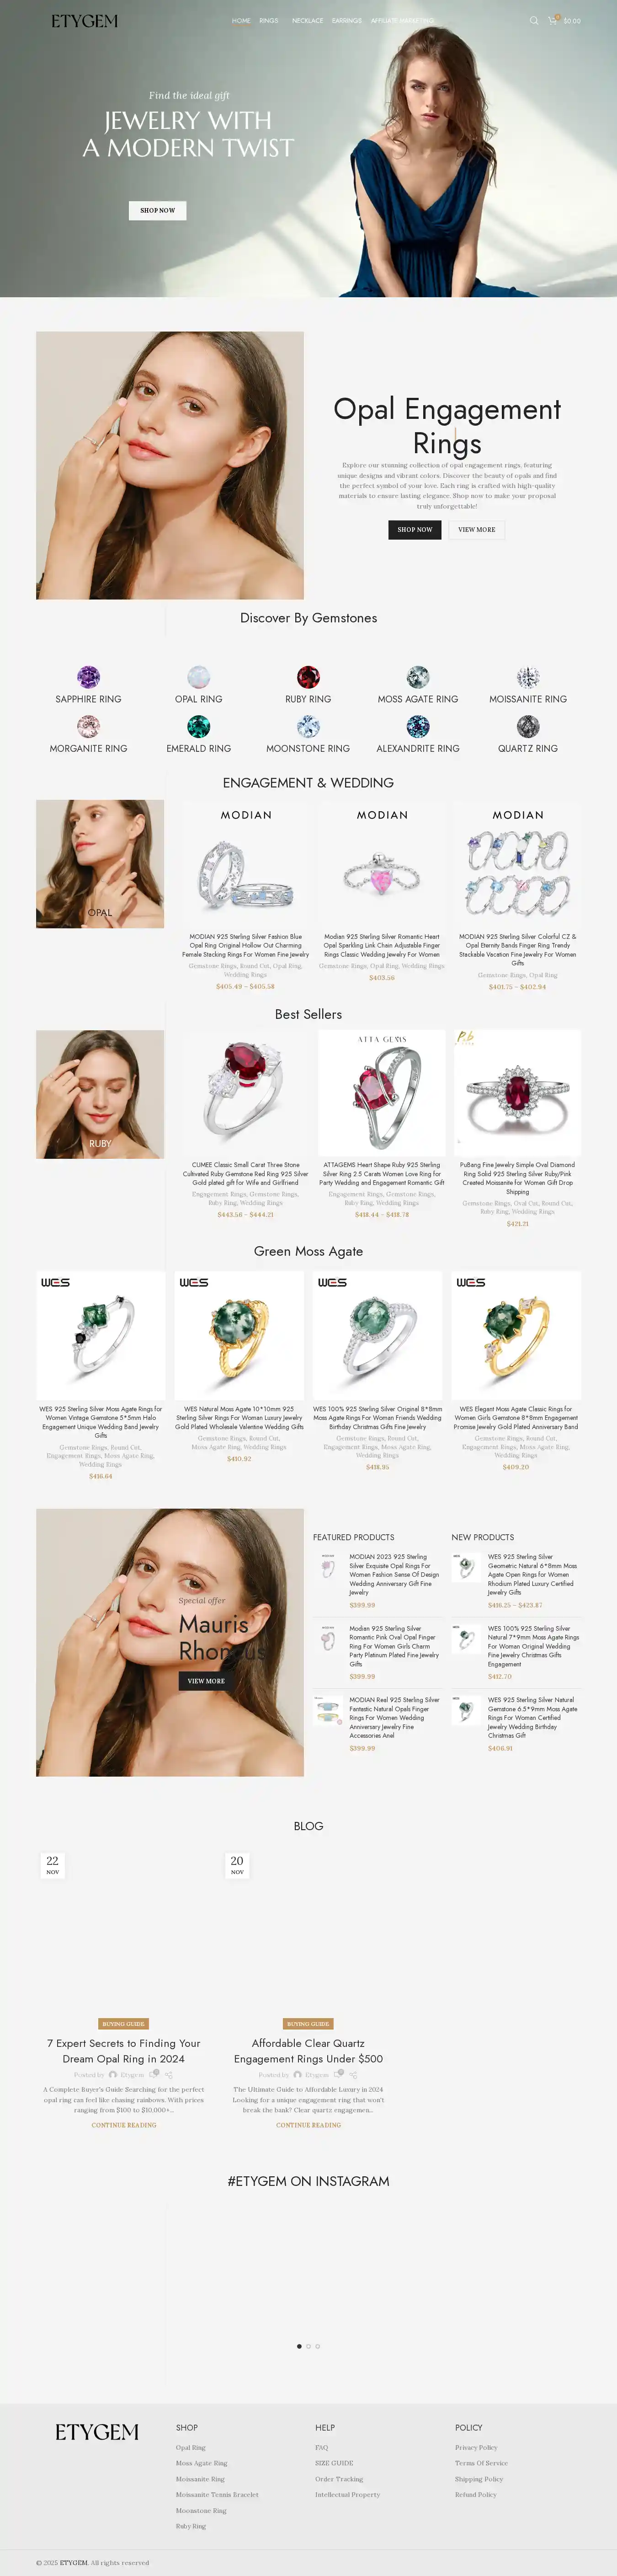The width and height of the screenshot is (617, 2576).
Task: Choose the Ruby Ring gemstone icon
Action: pyautogui.click(x=308, y=677)
